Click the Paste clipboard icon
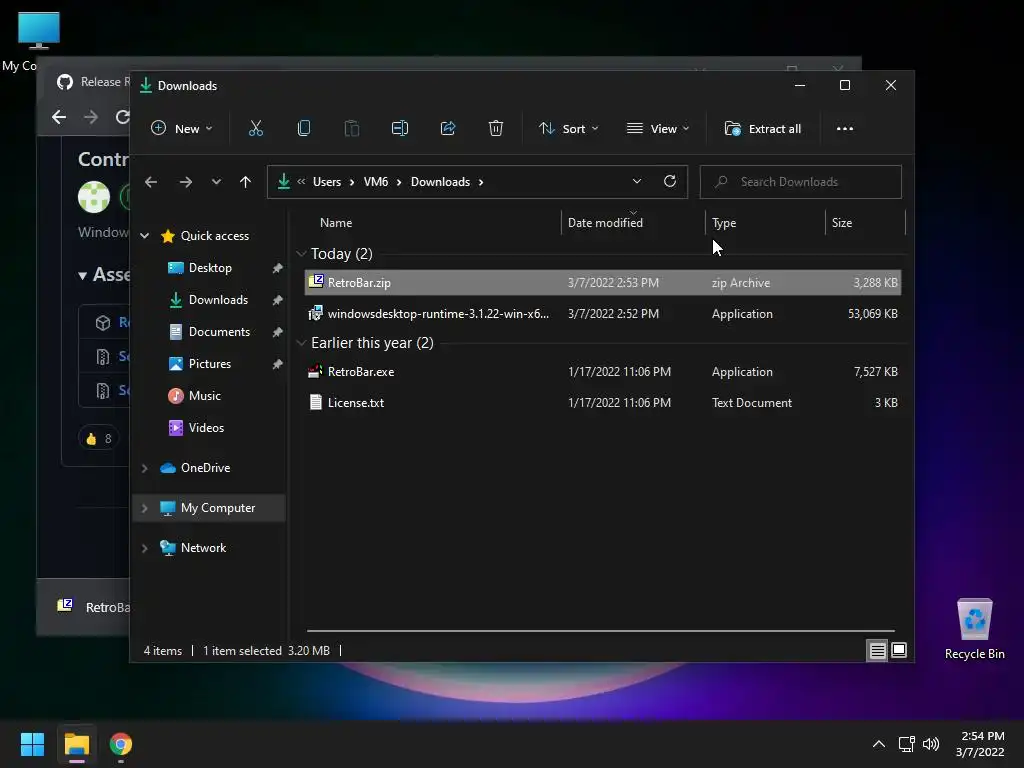The image size is (1024, 768). click(x=351, y=129)
